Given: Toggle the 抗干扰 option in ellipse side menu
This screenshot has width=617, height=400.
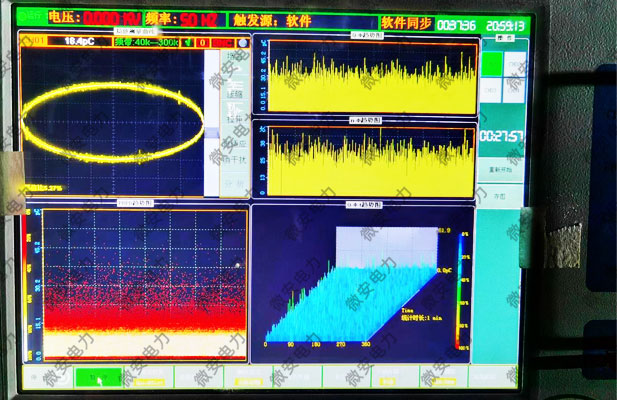Looking at the screenshot, I should tap(232, 159).
